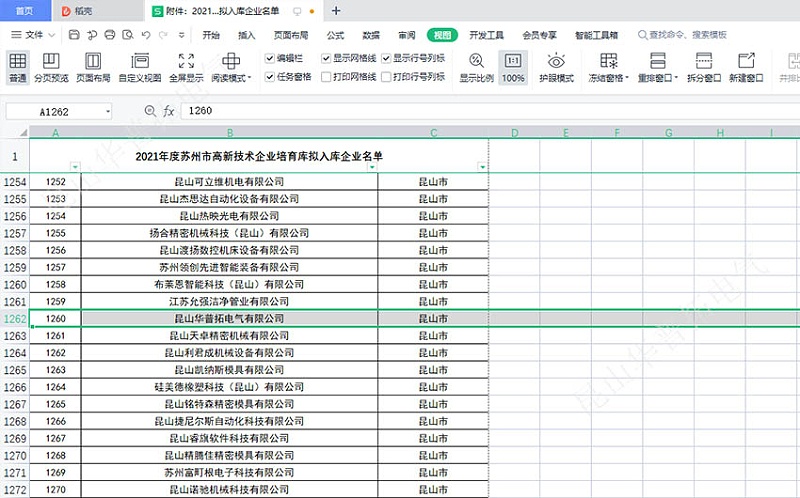This screenshot has width=800, height=498.
Task: Click the 阅读模式 reading mode icon
Action: click(231, 61)
